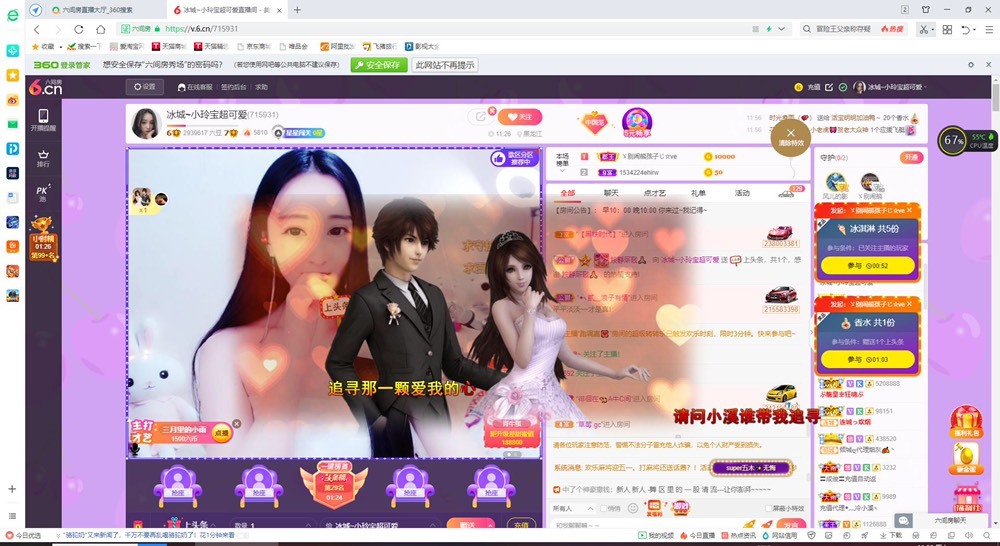Screen dimensions: 1000x546
Task: Click the 关注 follow button
Action: coord(519,117)
